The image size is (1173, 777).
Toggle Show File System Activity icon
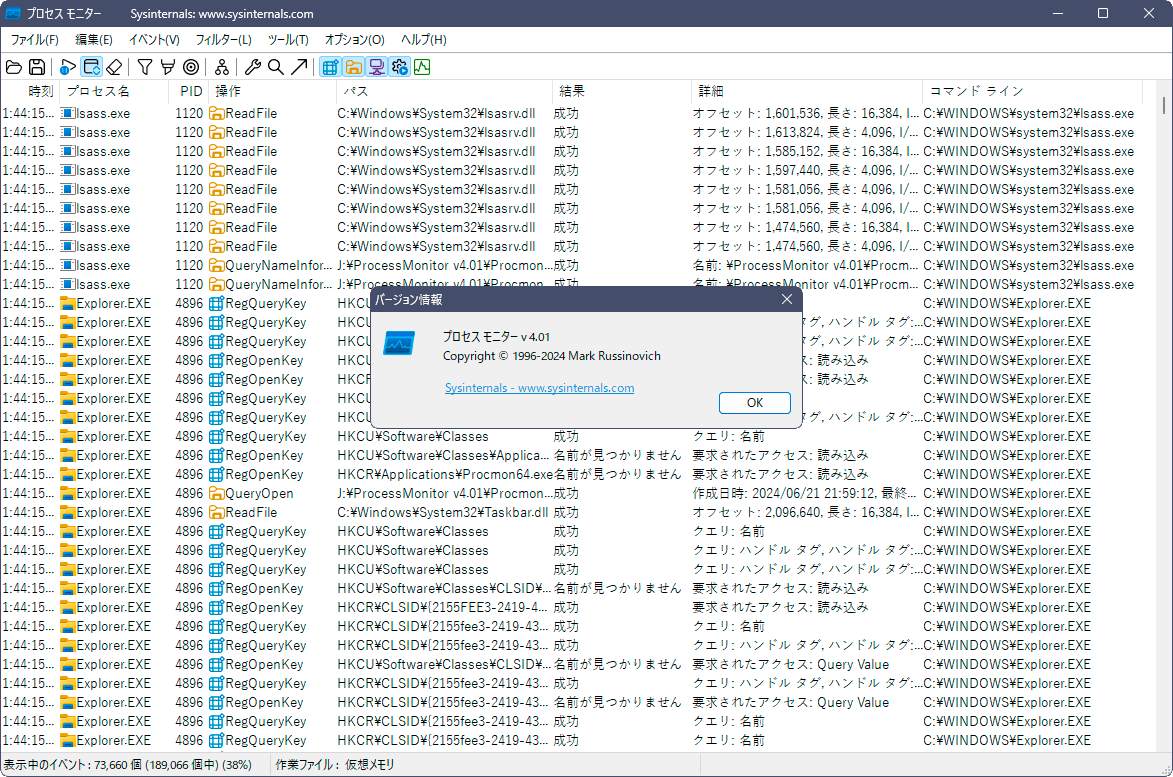(x=353, y=67)
